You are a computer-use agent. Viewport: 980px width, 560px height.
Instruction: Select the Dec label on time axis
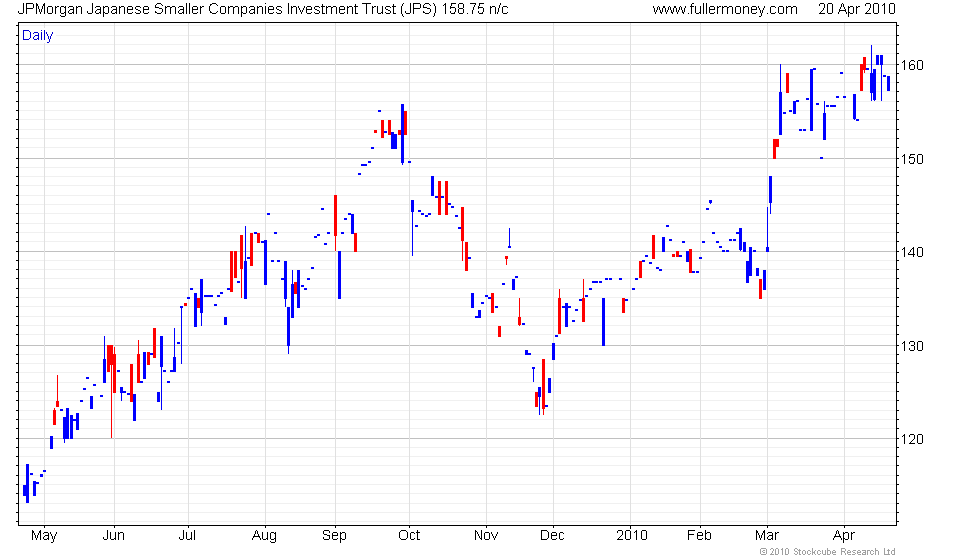pyautogui.click(x=552, y=536)
